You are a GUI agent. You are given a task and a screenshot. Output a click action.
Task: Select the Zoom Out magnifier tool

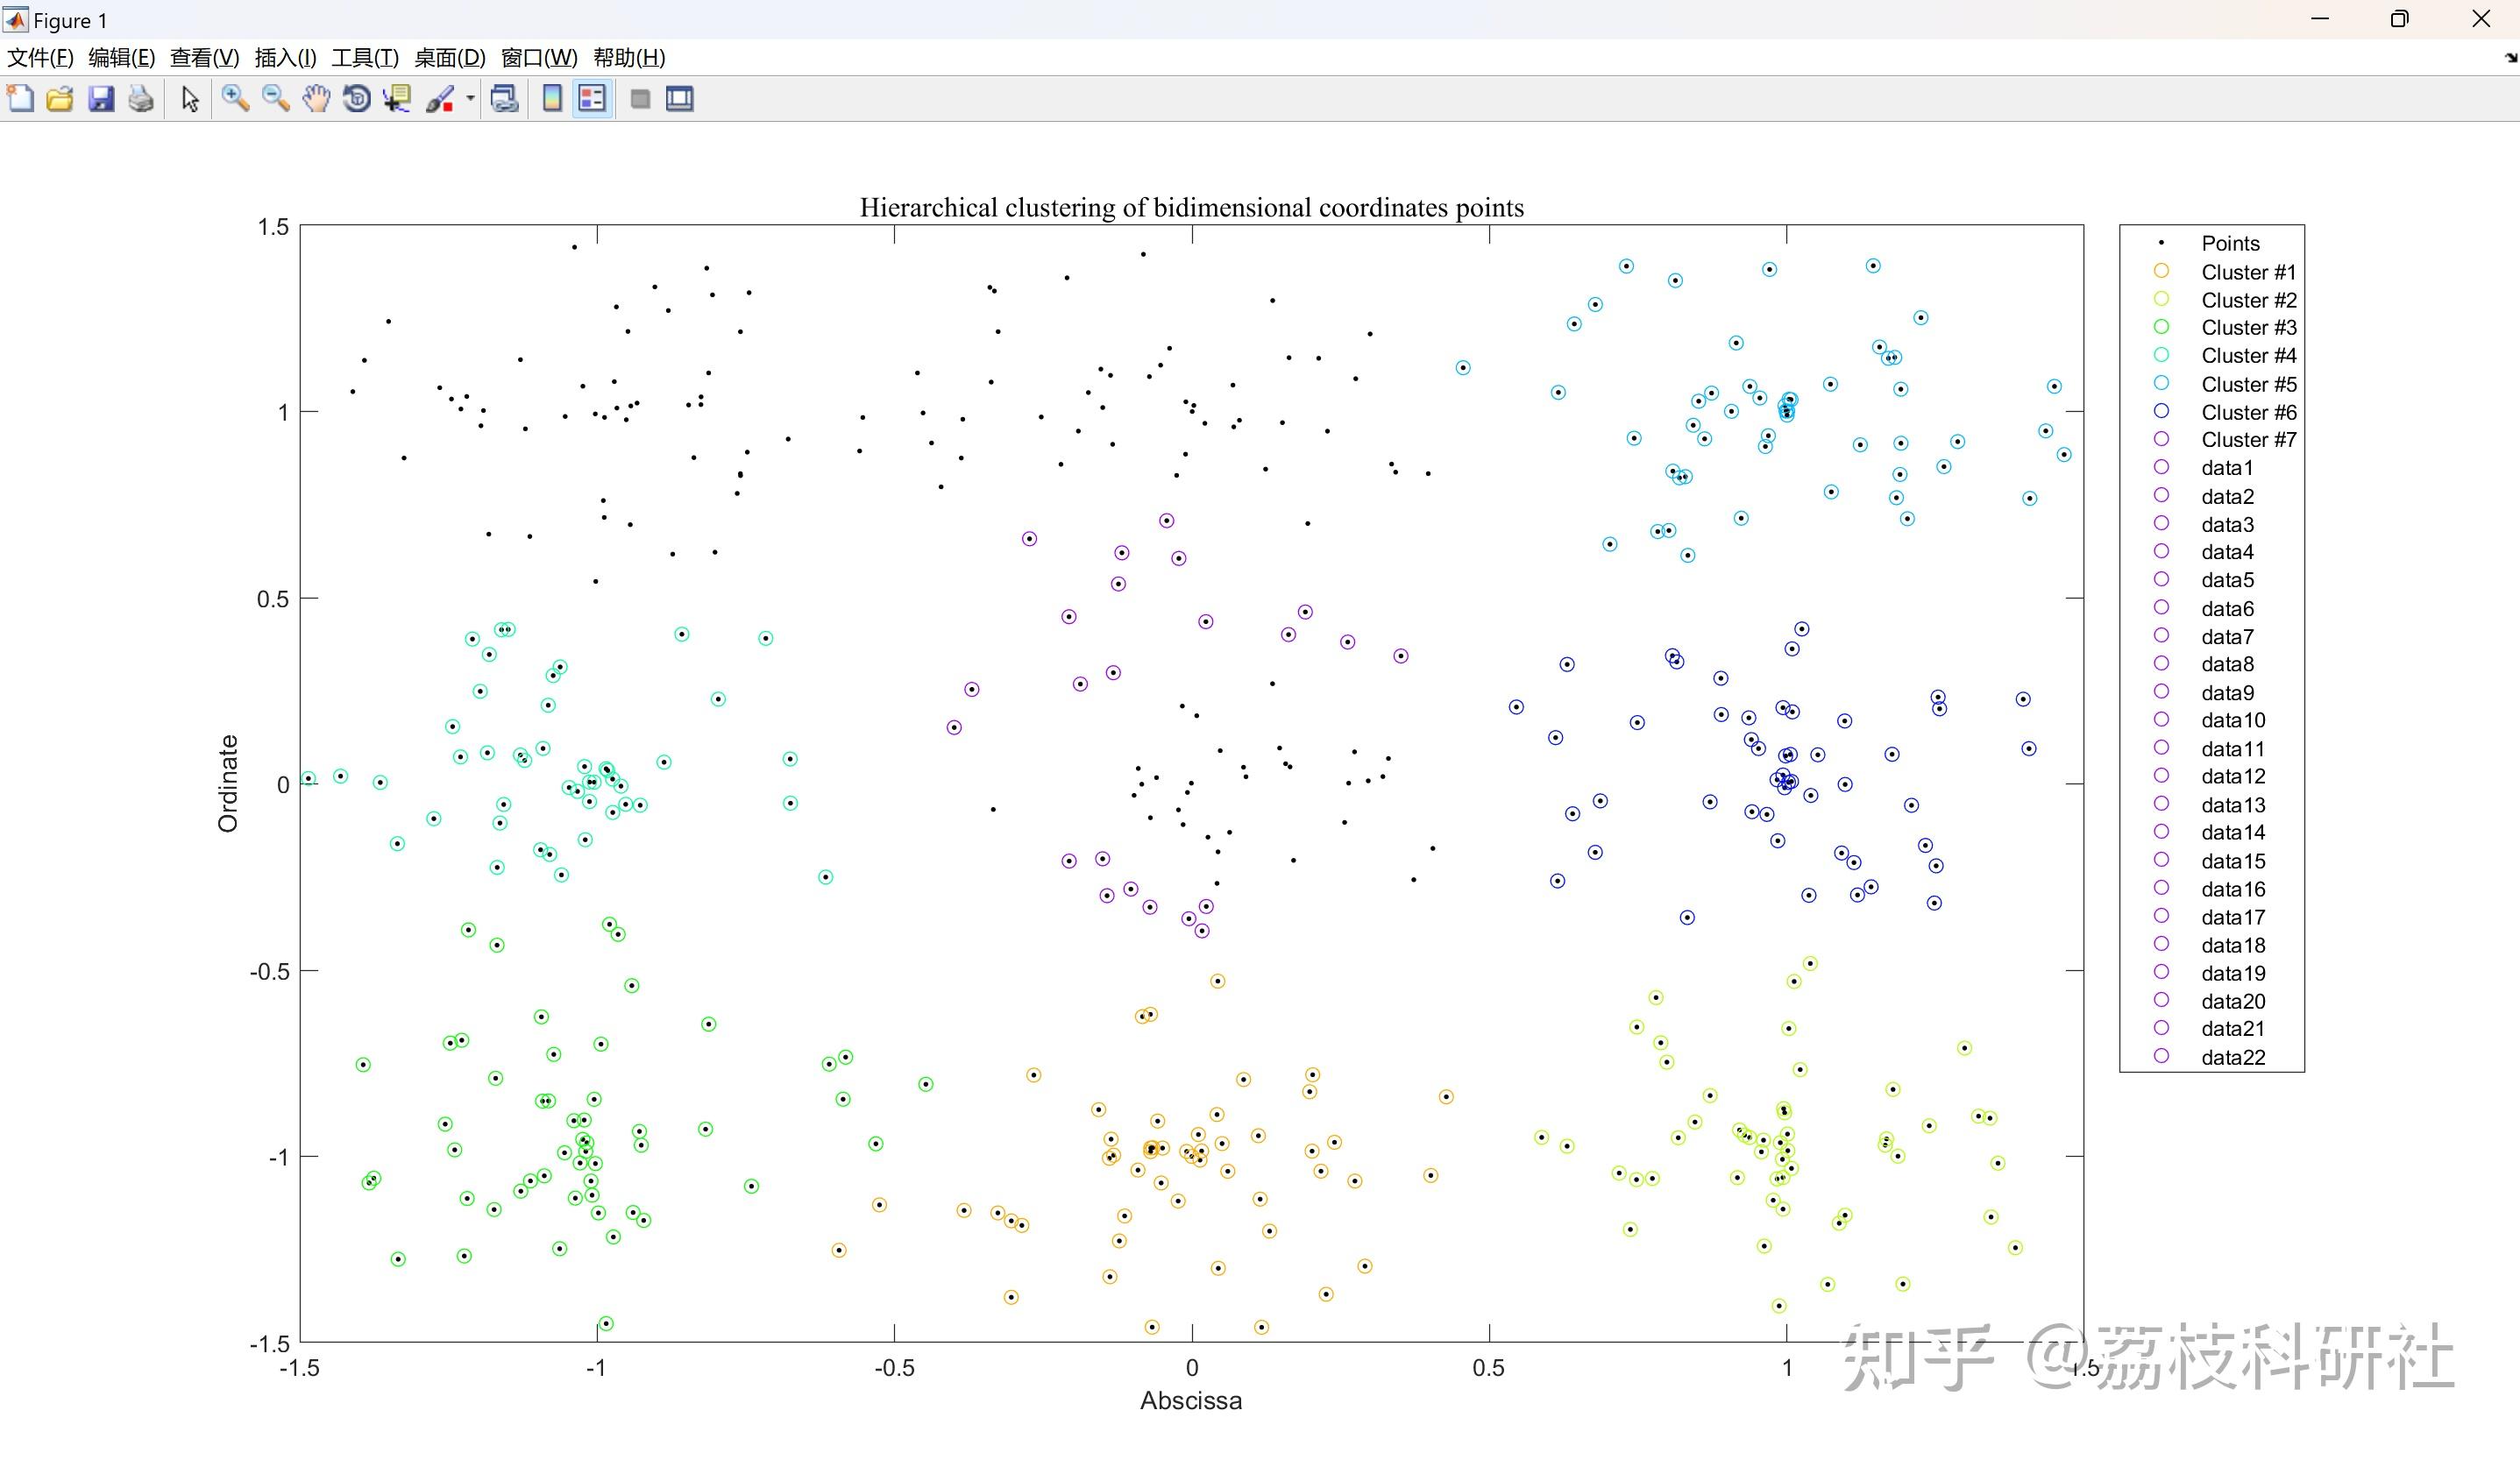[275, 99]
